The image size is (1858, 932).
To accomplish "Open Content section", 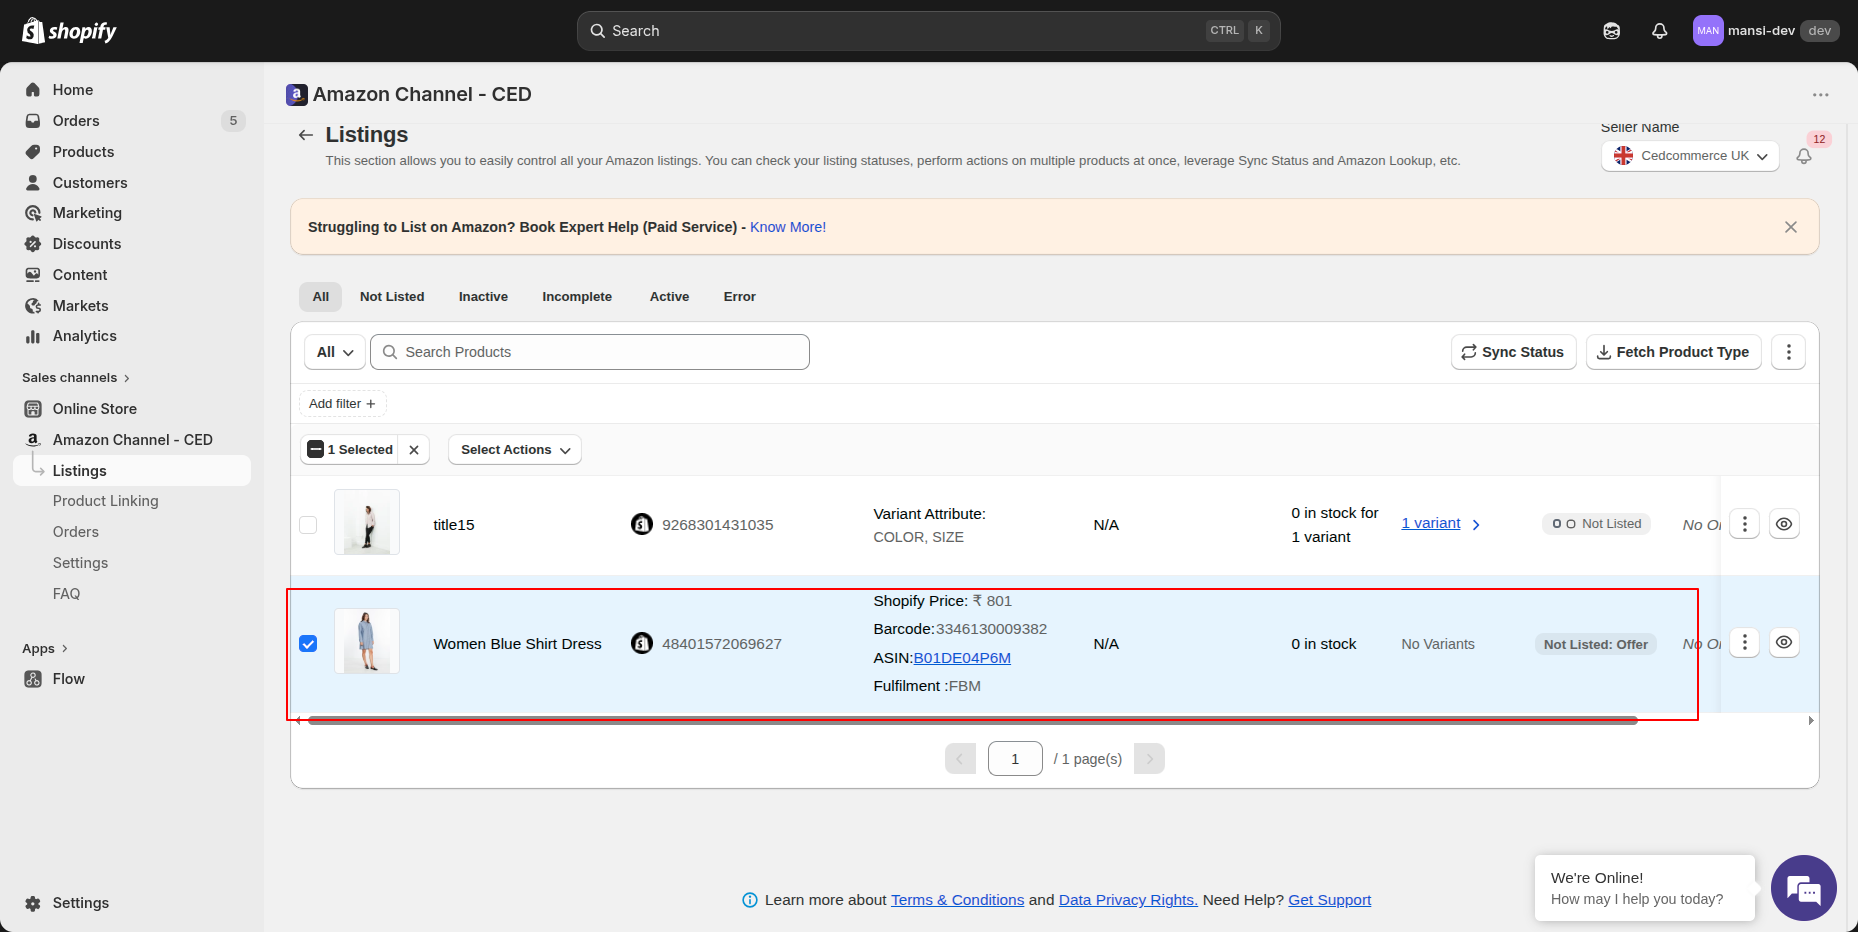I will pyautogui.click(x=80, y=275).
